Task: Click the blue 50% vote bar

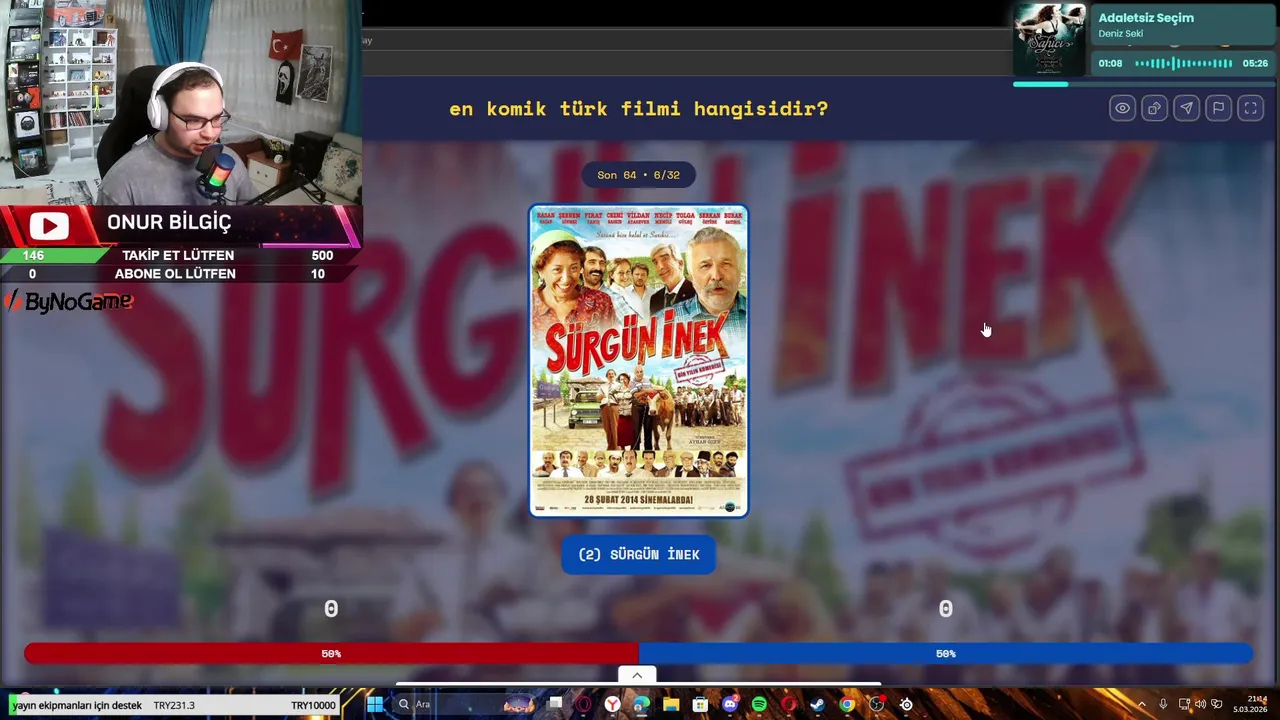Action: [945, 653]
